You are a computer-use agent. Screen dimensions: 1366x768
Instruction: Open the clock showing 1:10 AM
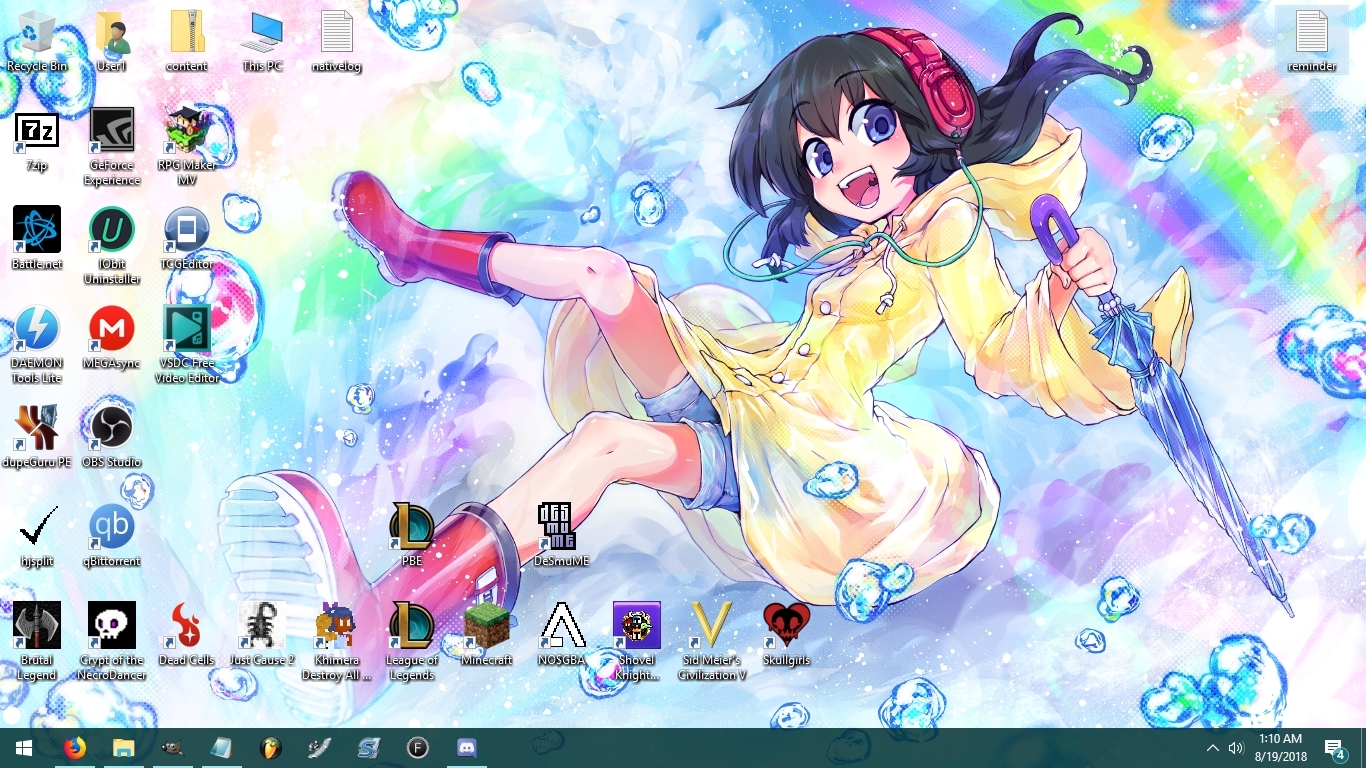coord(1280,748)
